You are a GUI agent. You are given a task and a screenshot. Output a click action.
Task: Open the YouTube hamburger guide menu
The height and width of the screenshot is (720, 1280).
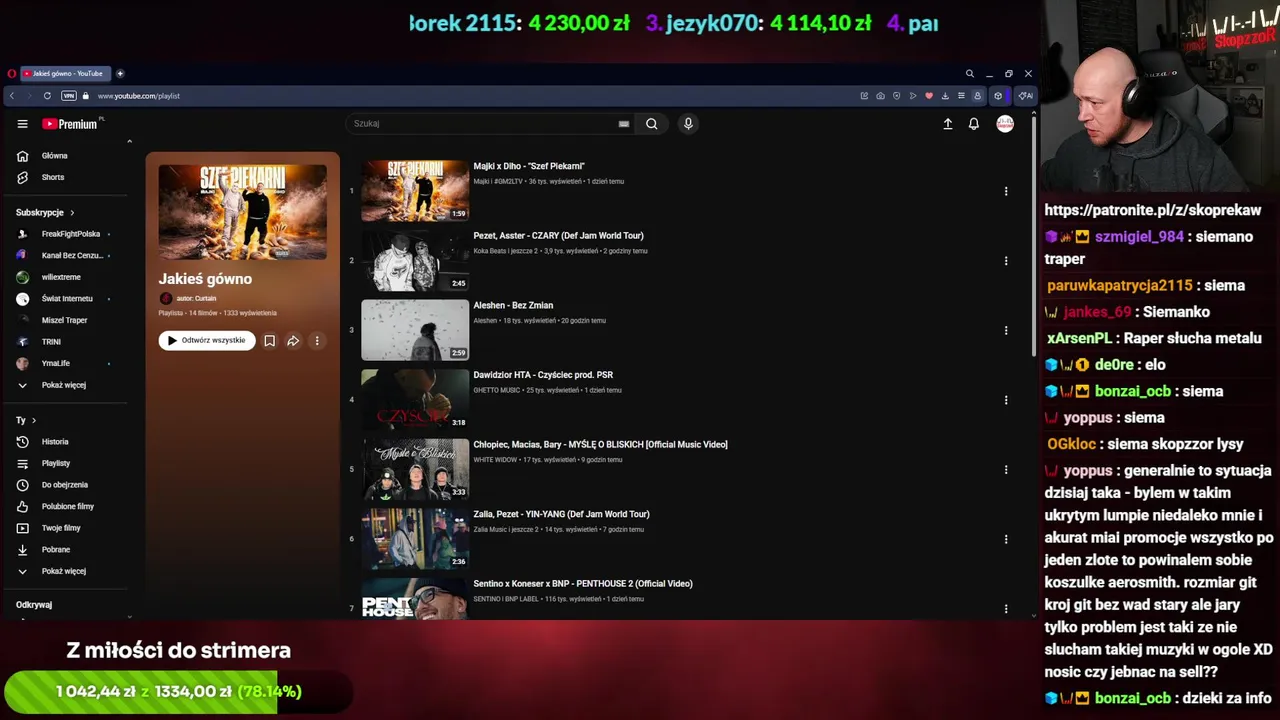(x=22, y=124)
